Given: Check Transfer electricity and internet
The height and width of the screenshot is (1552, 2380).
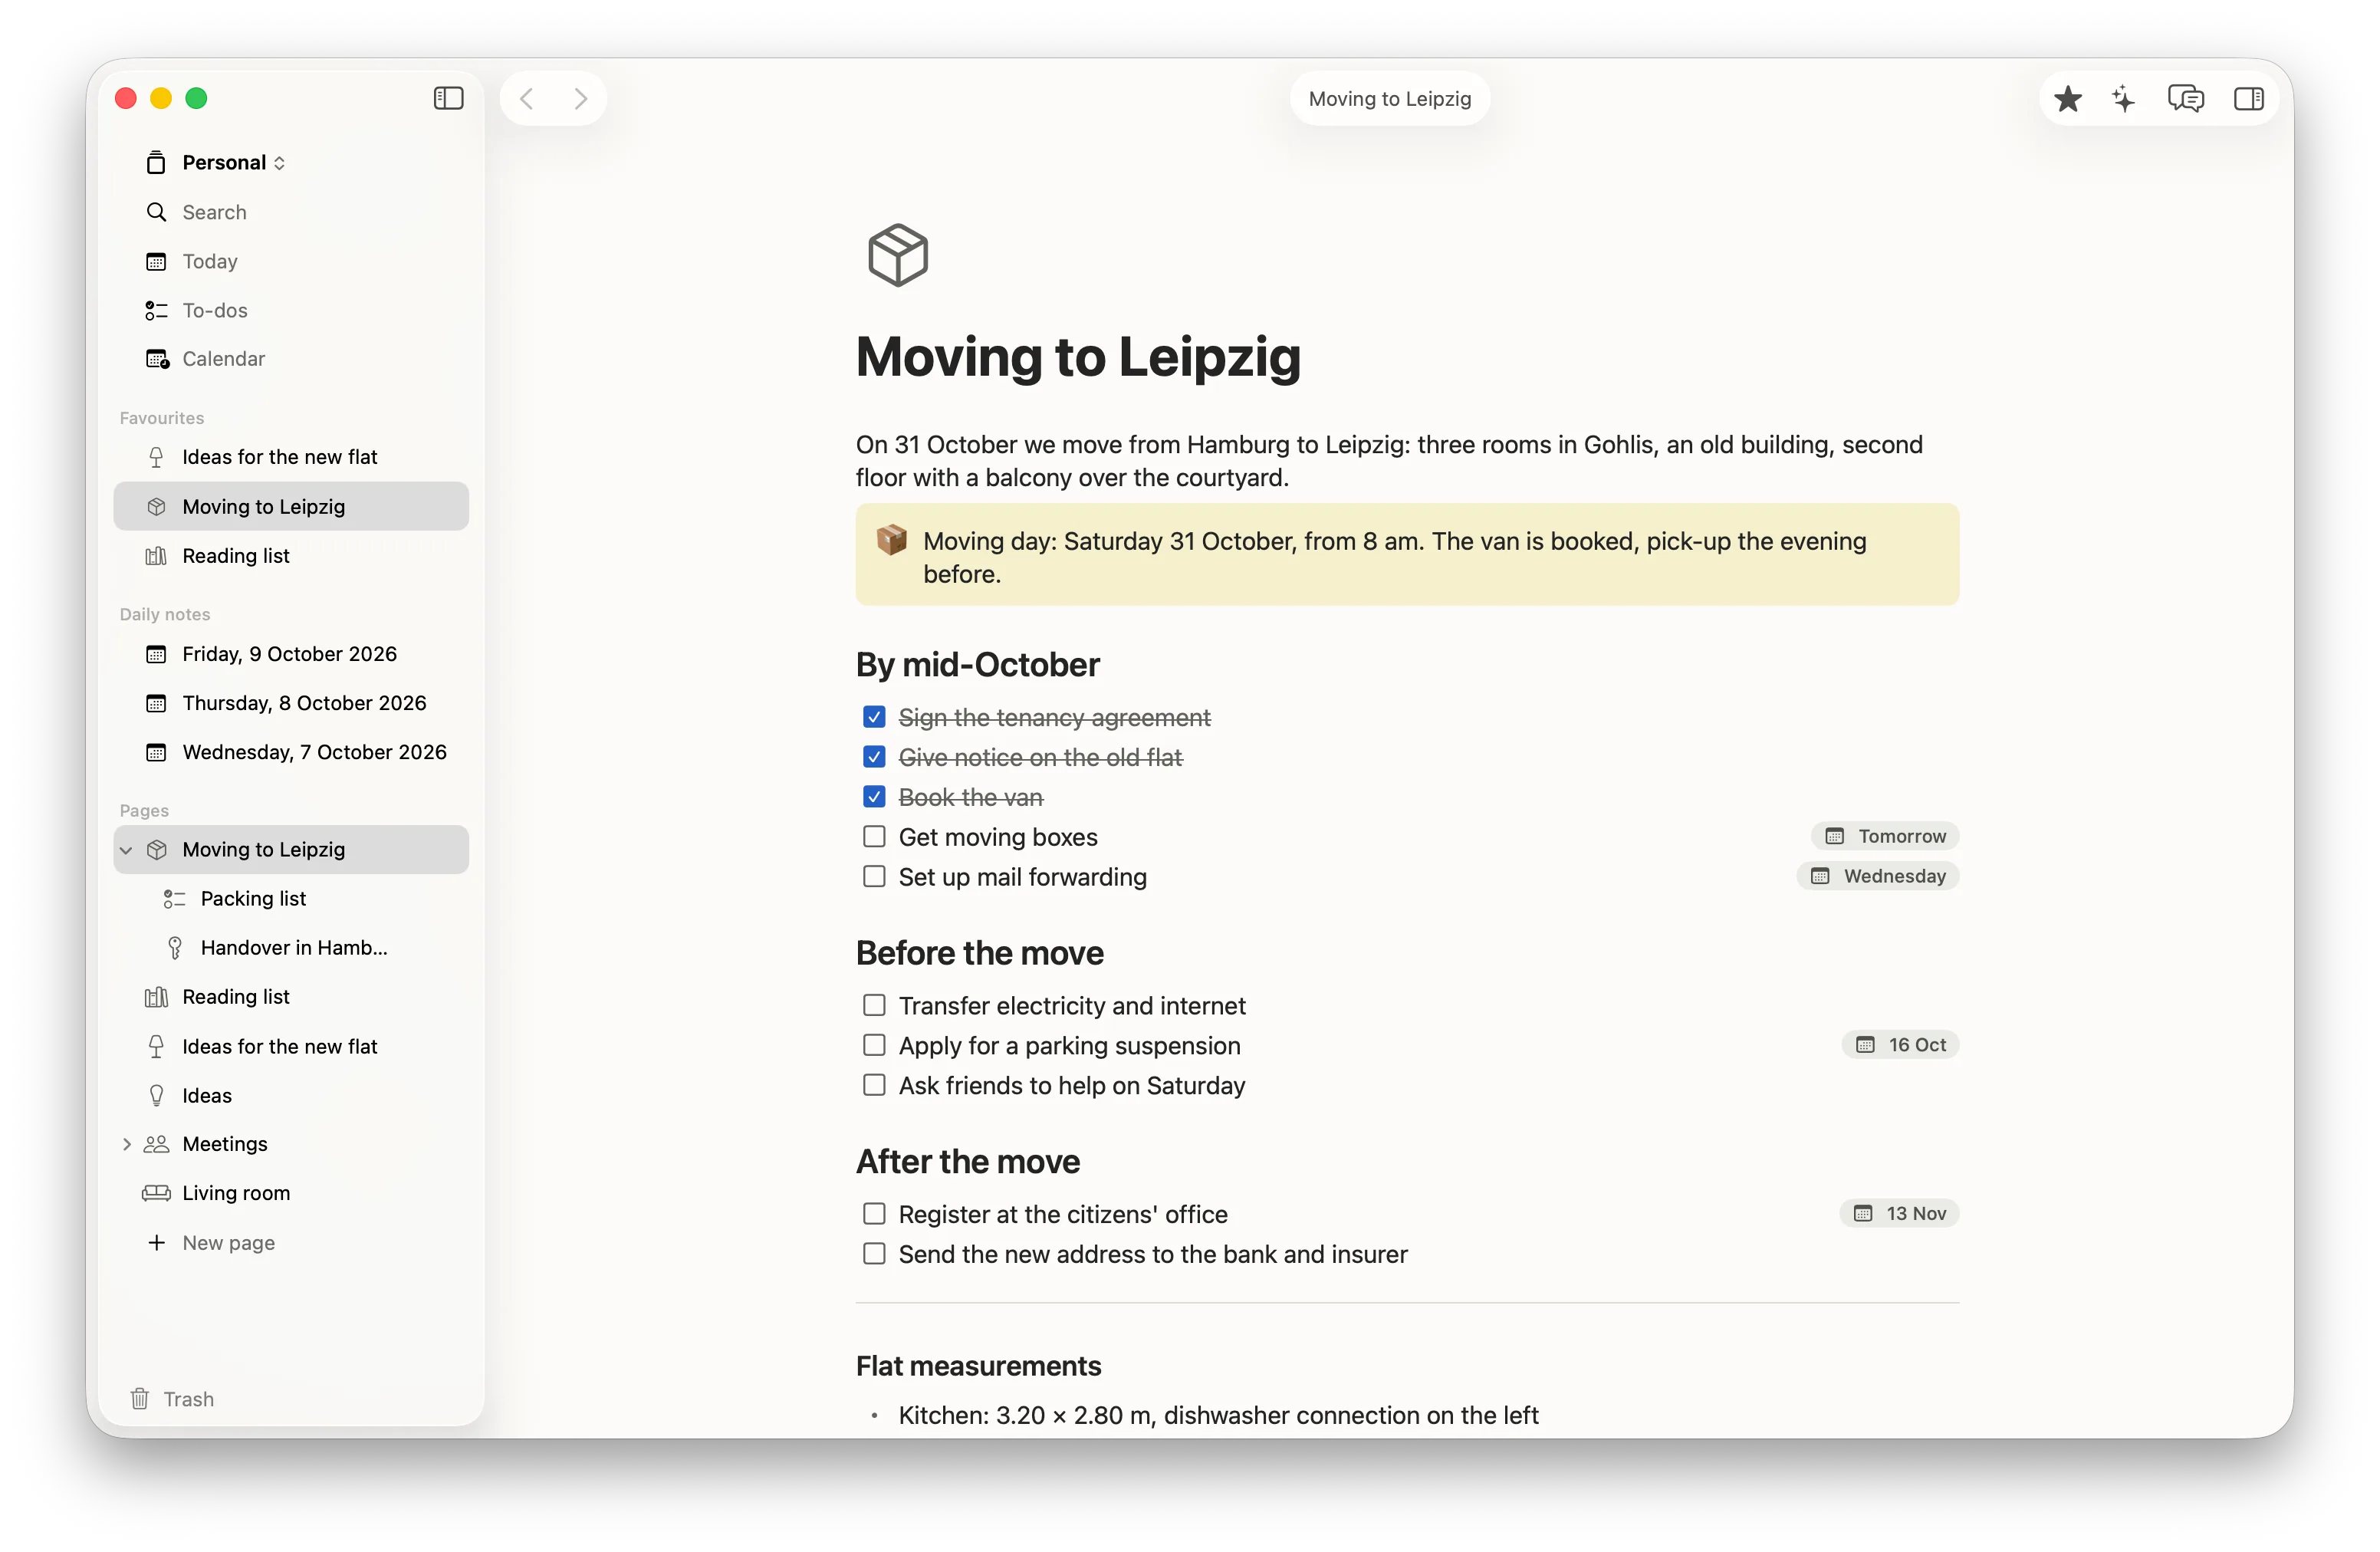Looking at the screenshot, I should (x=874, y=1005).
